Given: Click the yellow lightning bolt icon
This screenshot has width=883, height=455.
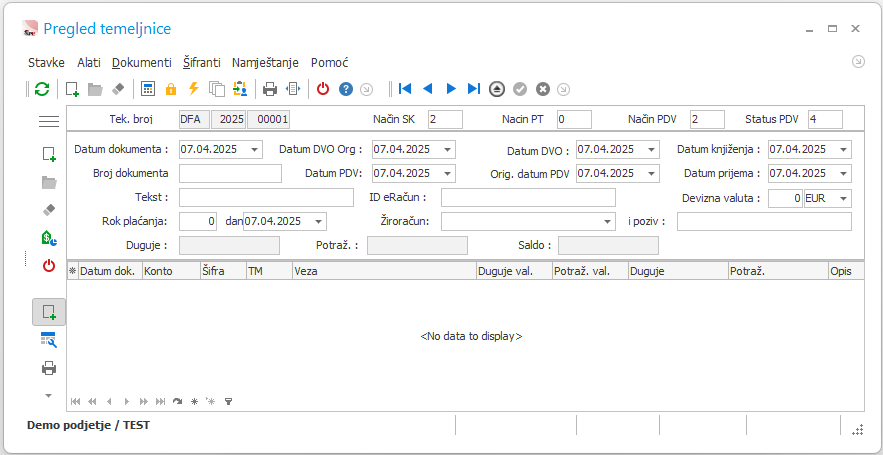Looking at the screenshot, I should [194, 88].
